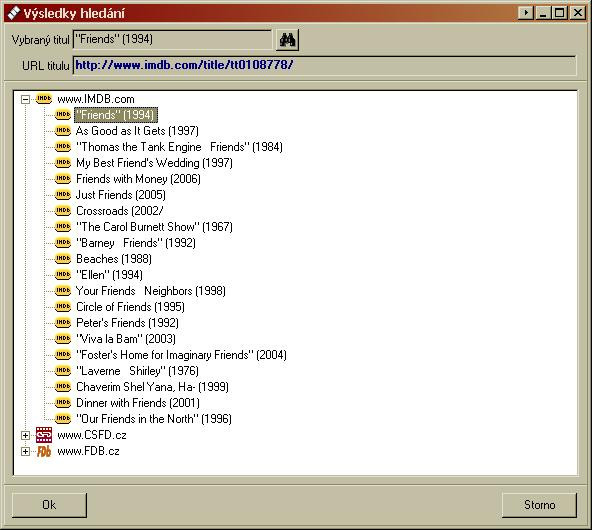Select "The Carol Burnett Show" (1967)
Viewport: 592px width, 530px height.
(154, 227)
